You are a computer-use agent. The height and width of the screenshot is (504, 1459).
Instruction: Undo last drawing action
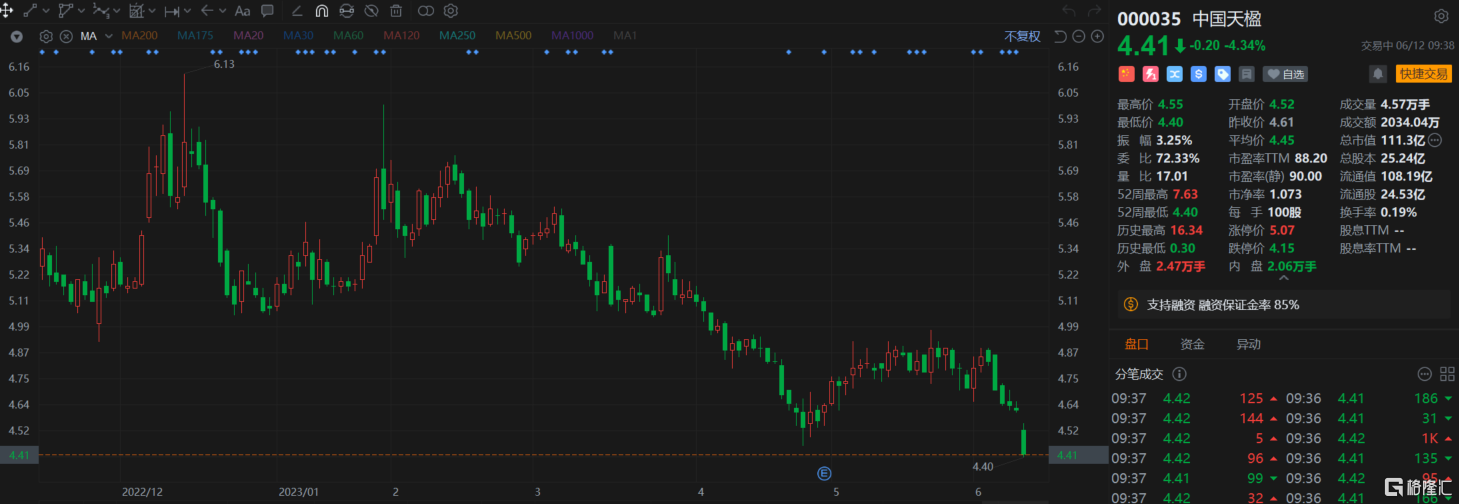(1069, 11)
